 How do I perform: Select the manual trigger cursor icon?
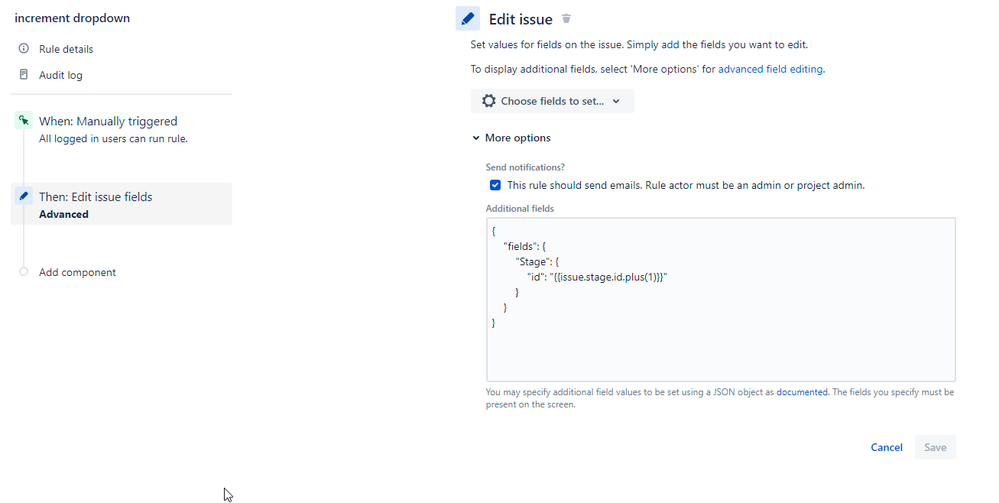[24, 120]
